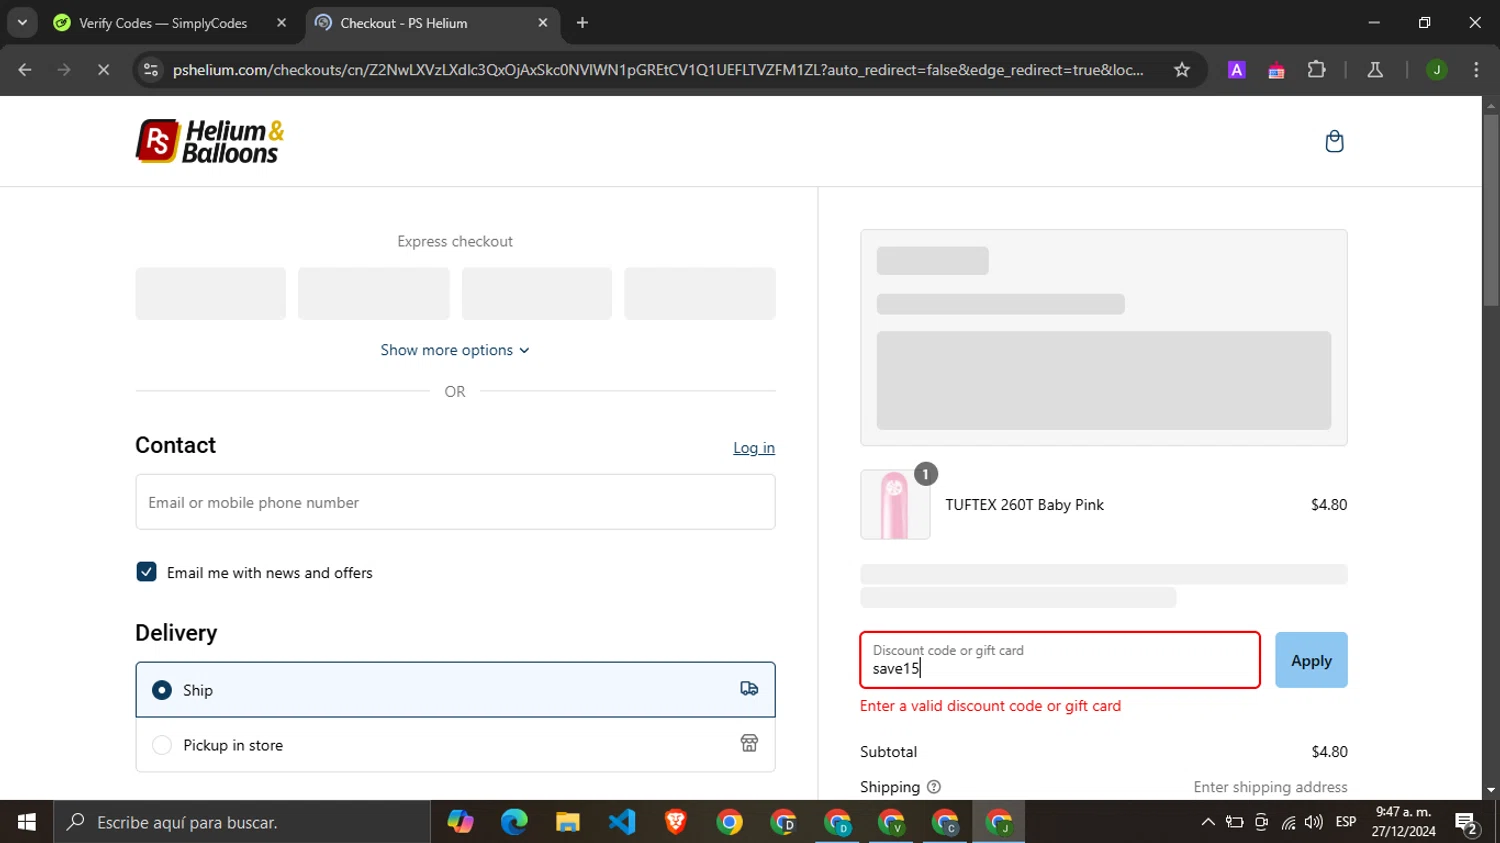Screen dimensions: 1500x843
Task: Open Visual Studio Code from taskbar
Action: click(622, 822)
